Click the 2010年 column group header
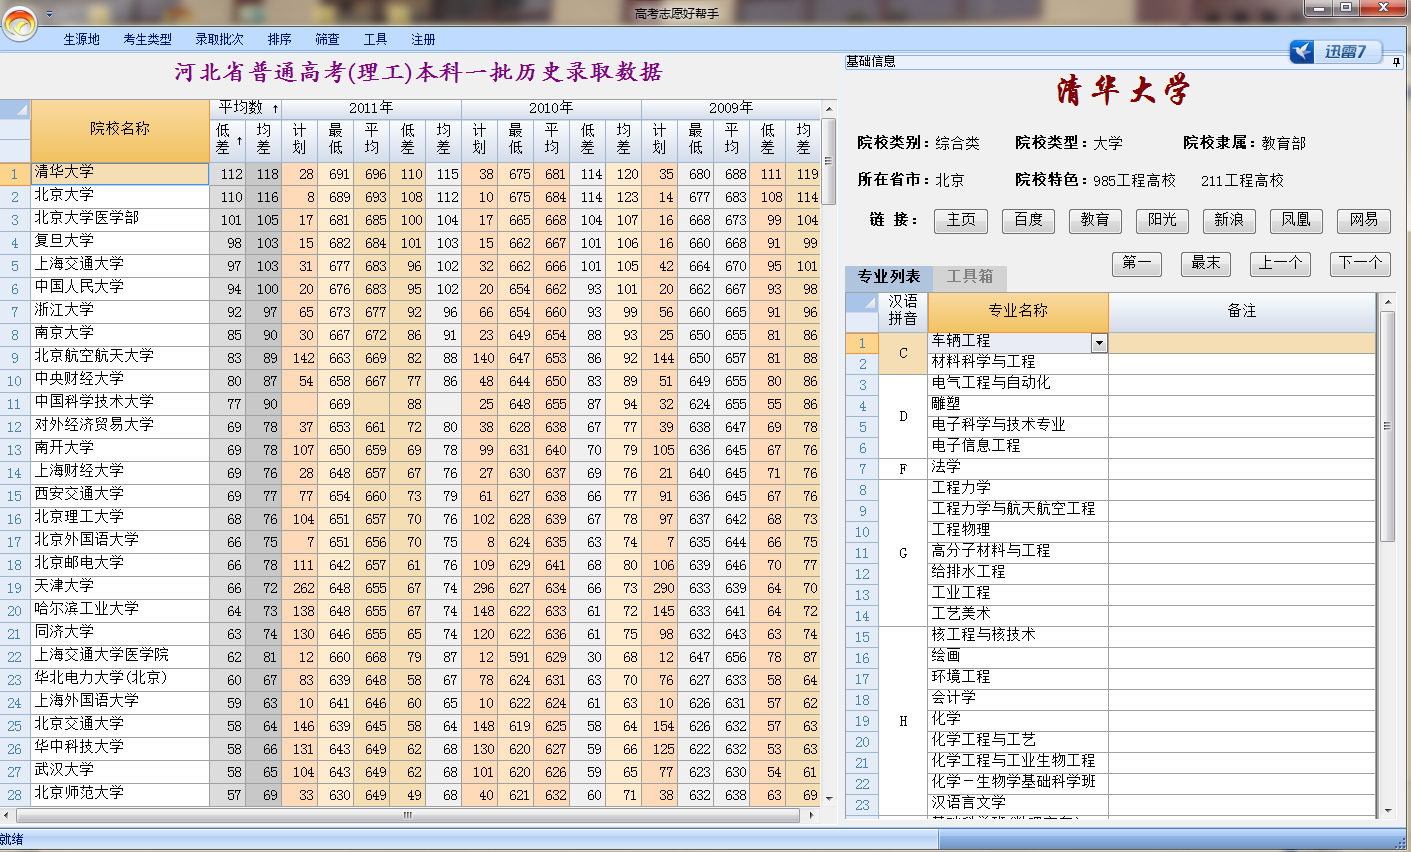The image size is (1411, 852). pos(551,108)
